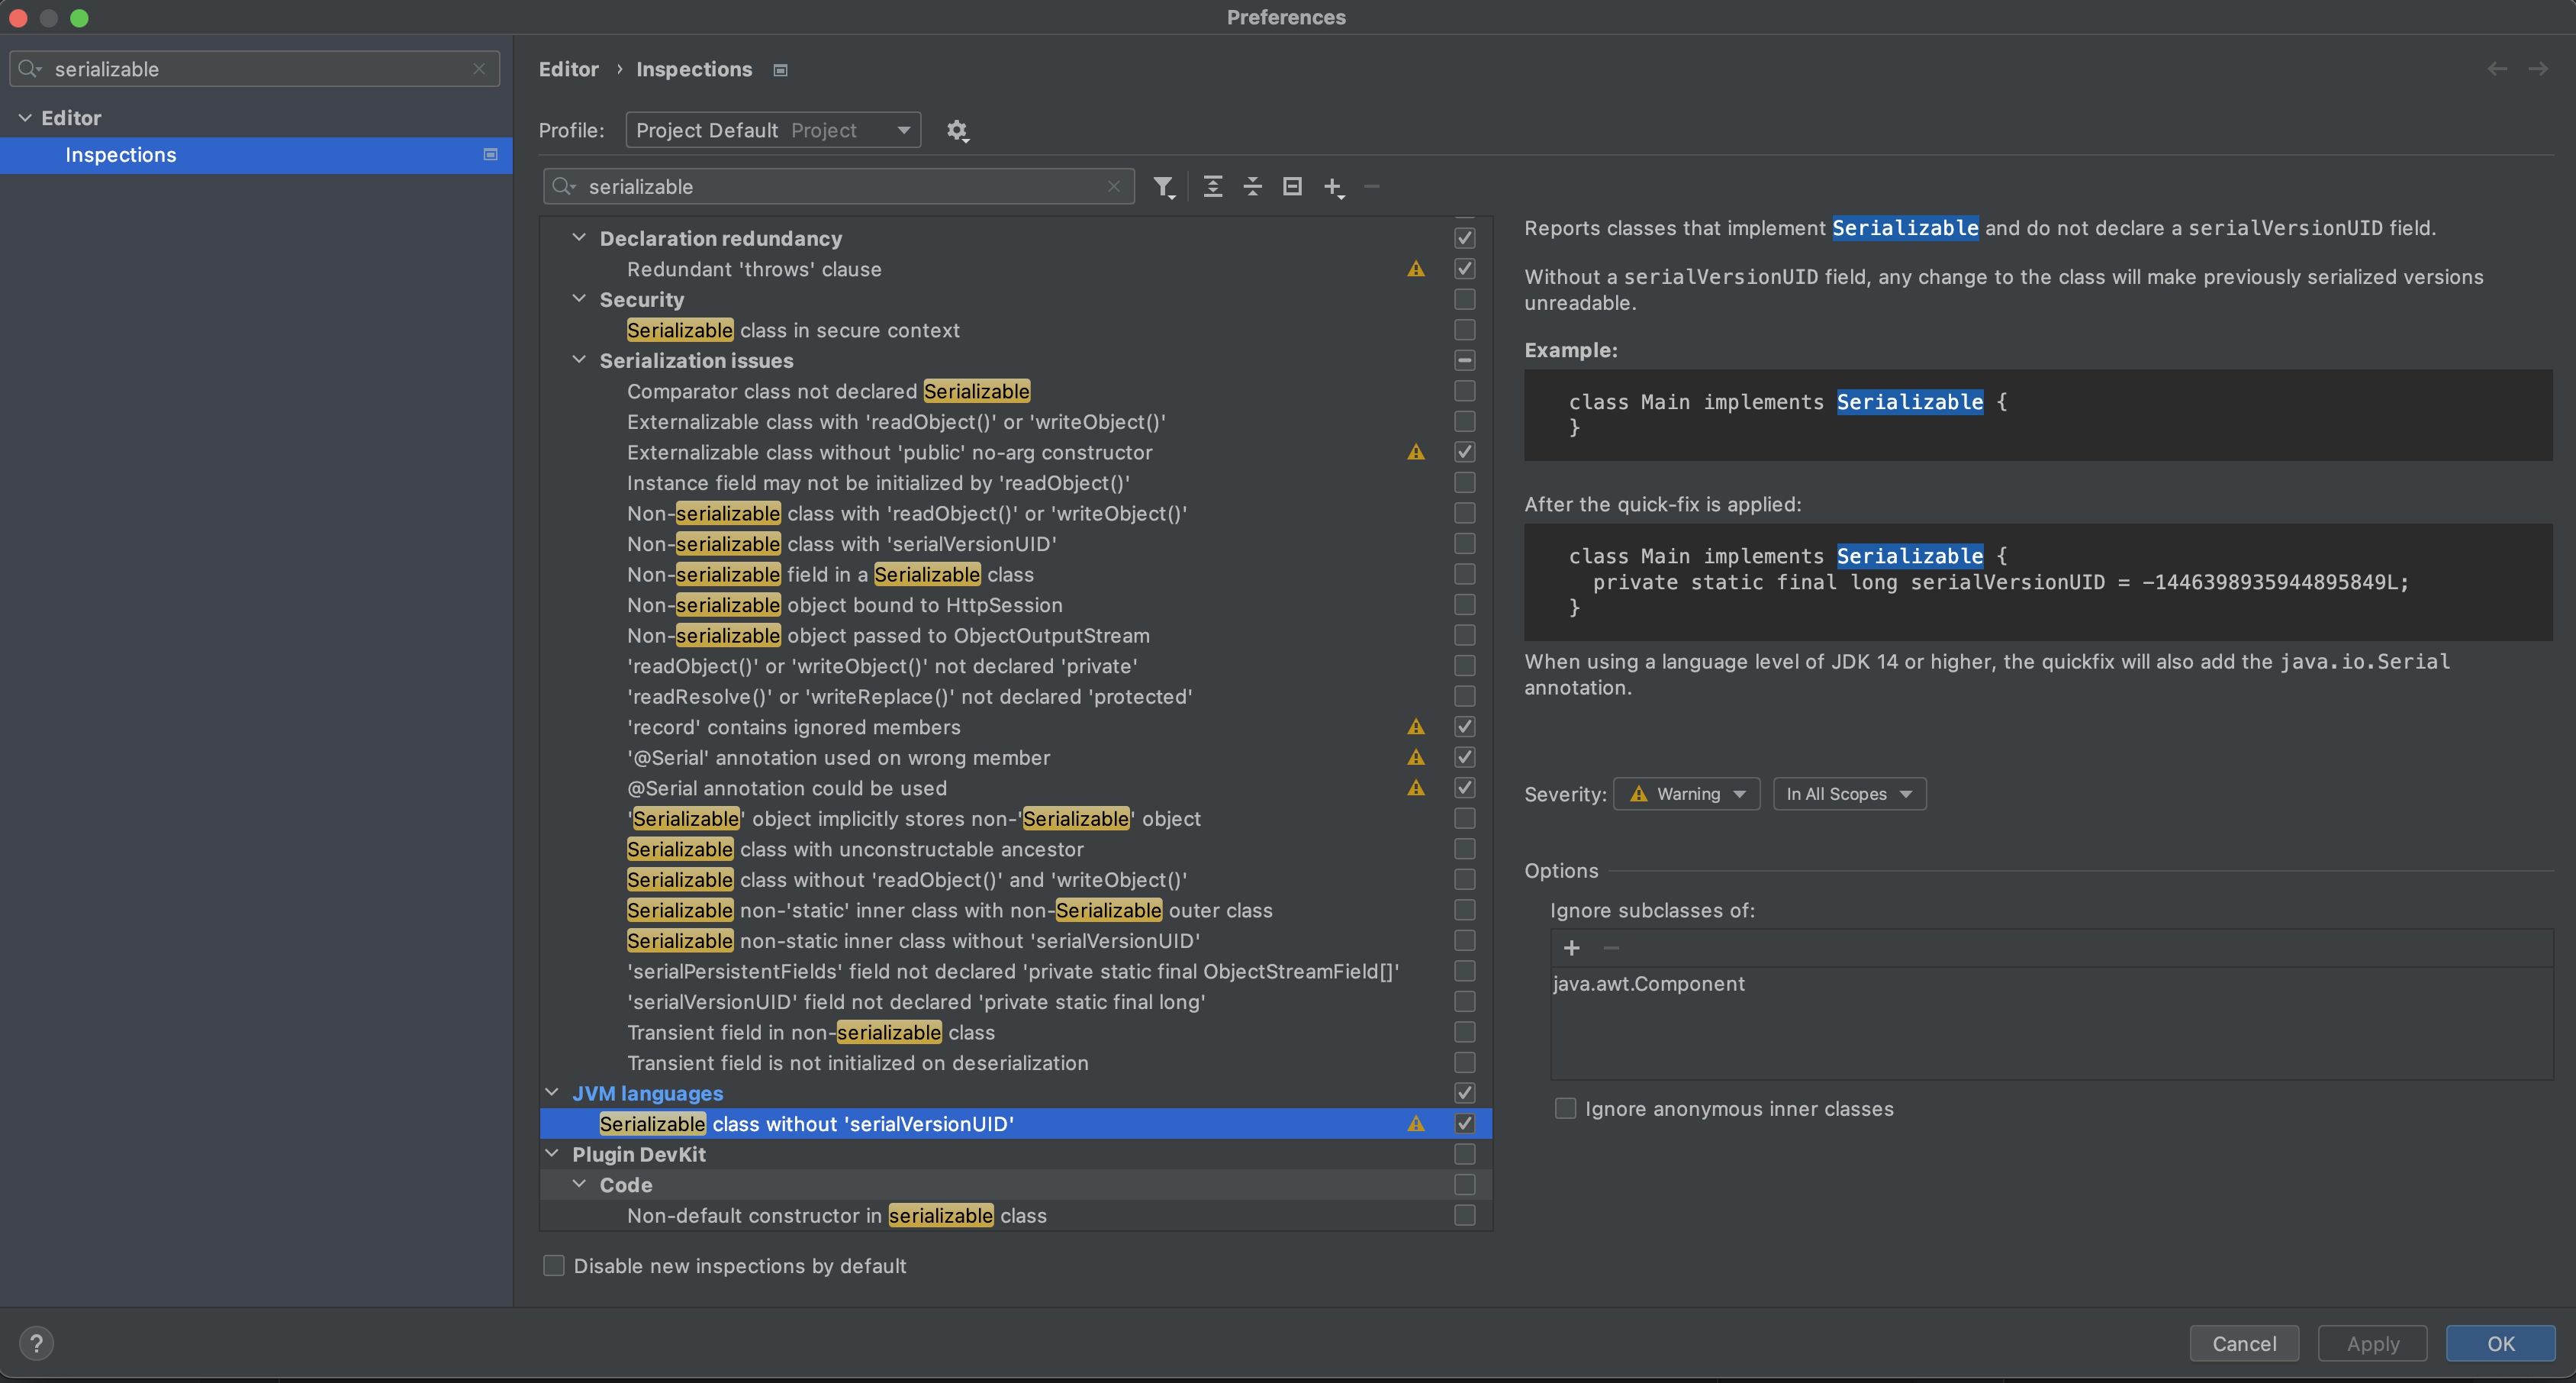The image size is (2576, 1383).
Task: Click the filter inspections funnel icon
Action: tap(1162, 187)
